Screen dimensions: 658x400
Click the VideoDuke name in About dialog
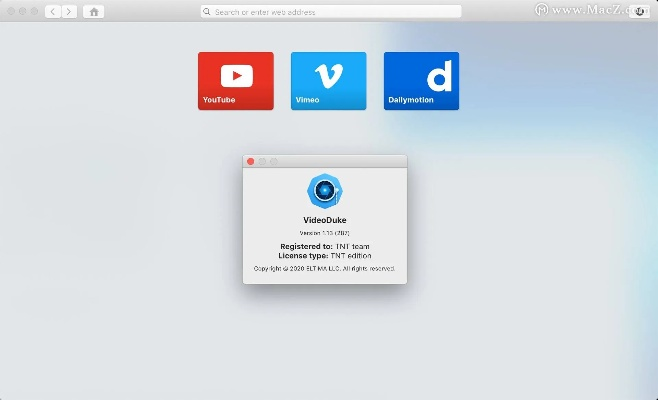click(324, 219)
